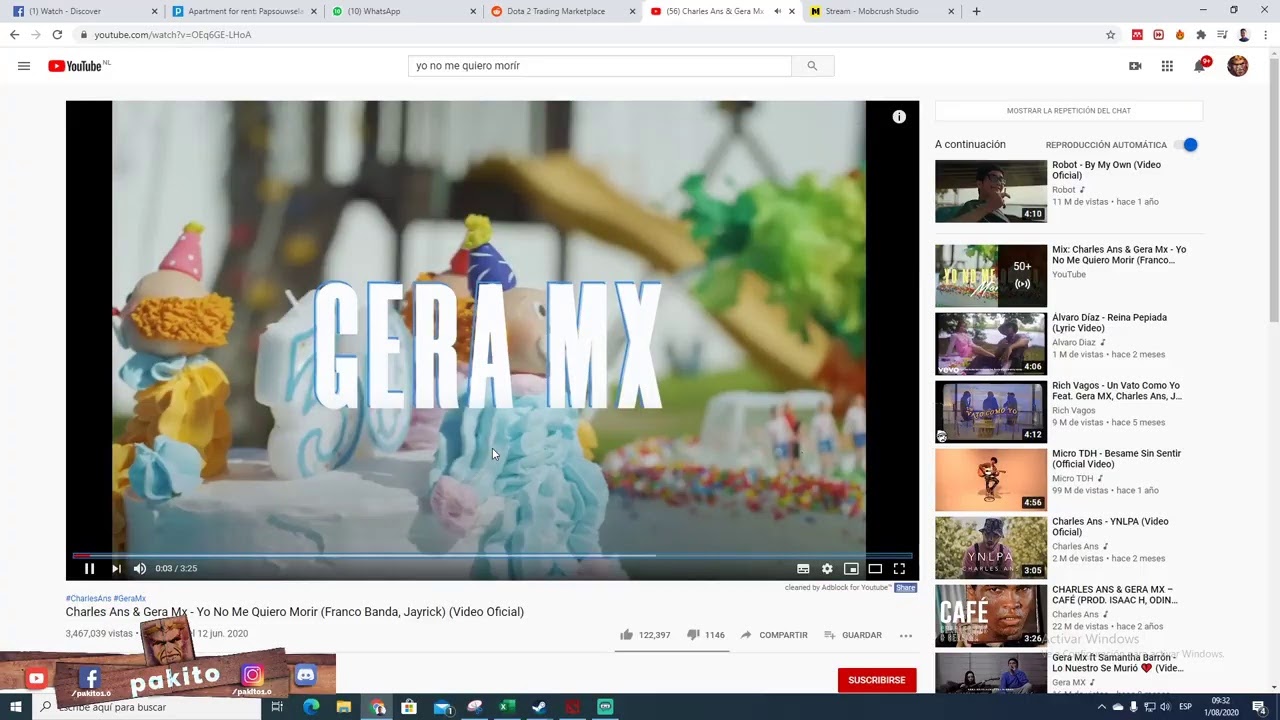This screenshot has width=1280, height=720.
Task: Switch to the WhatsApp tab
Action: pos(403,11)
